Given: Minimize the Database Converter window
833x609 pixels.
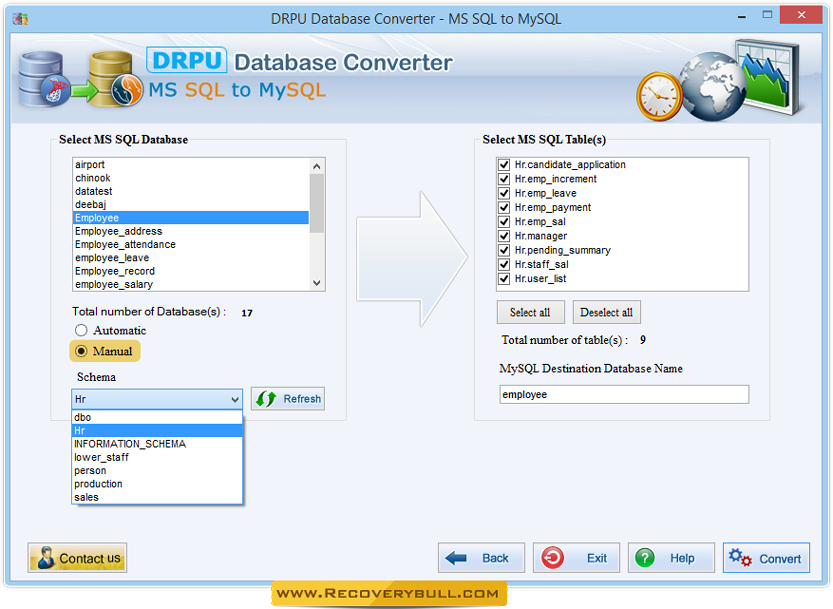Looking at the screenshot, I should 742,16.
